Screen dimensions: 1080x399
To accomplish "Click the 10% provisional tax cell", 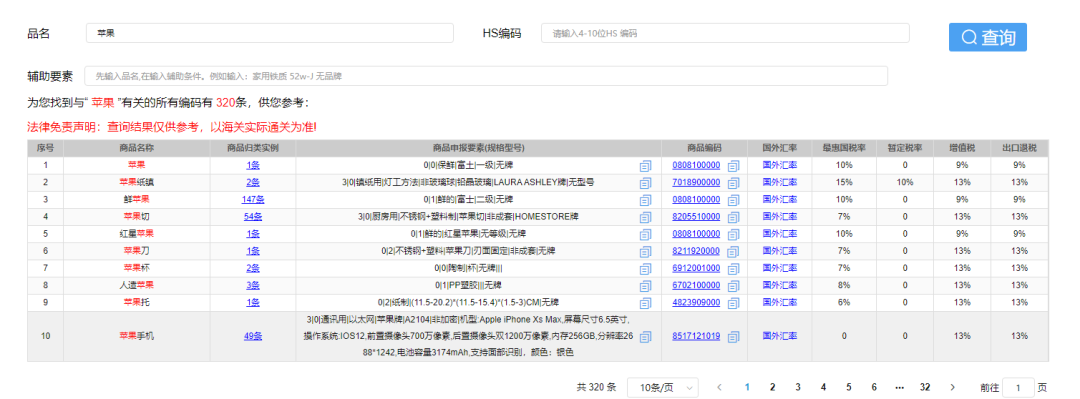I will pyautogui.click(x=904, y=183).
